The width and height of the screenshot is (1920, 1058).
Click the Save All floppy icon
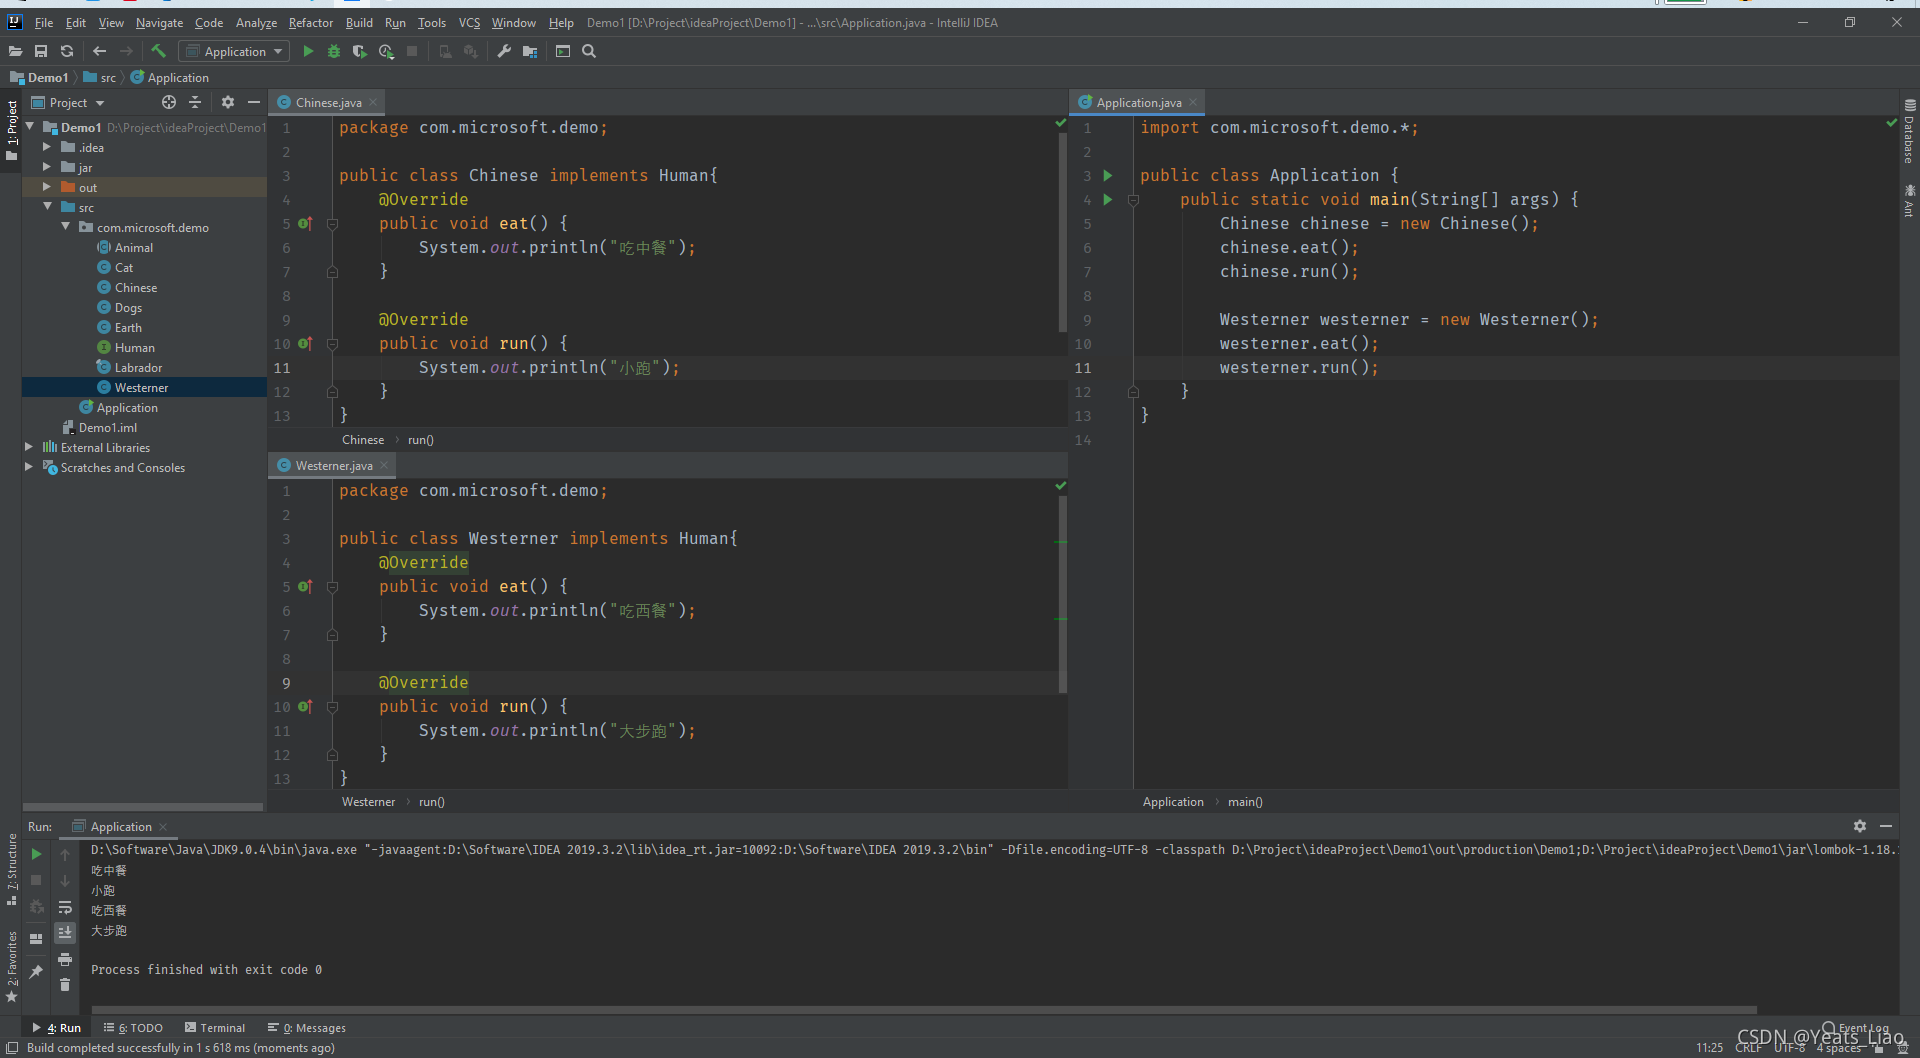(41, 51)
